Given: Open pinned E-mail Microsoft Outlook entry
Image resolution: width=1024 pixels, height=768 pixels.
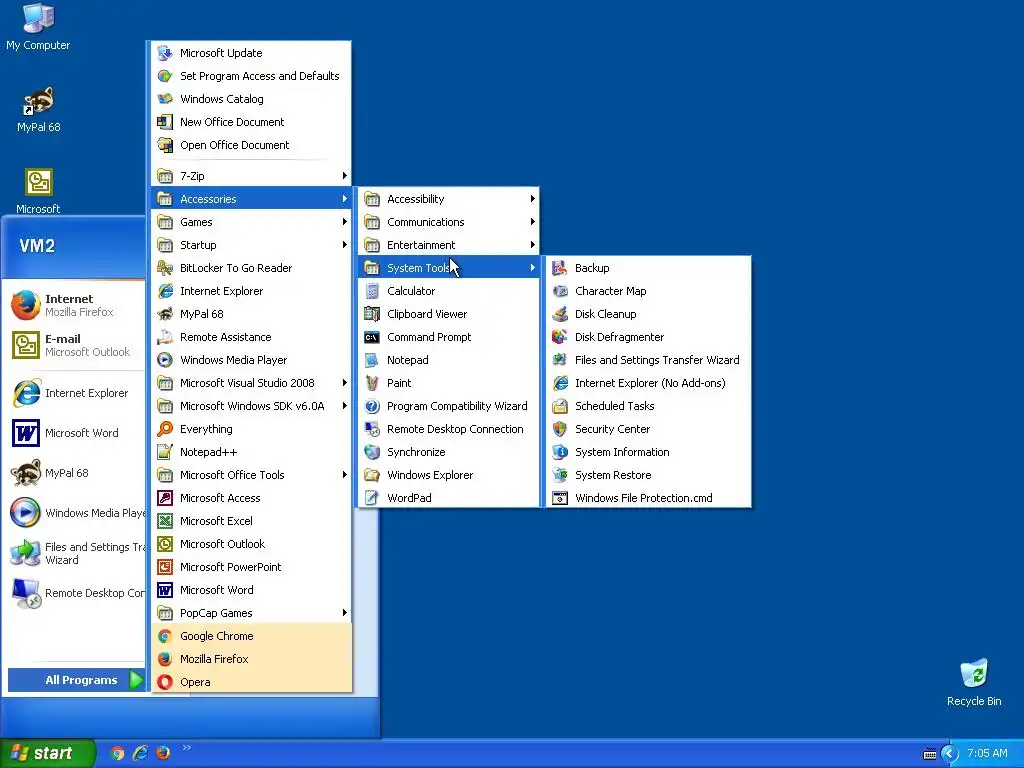Looking at the screenshot, I should tap(74, 345).
